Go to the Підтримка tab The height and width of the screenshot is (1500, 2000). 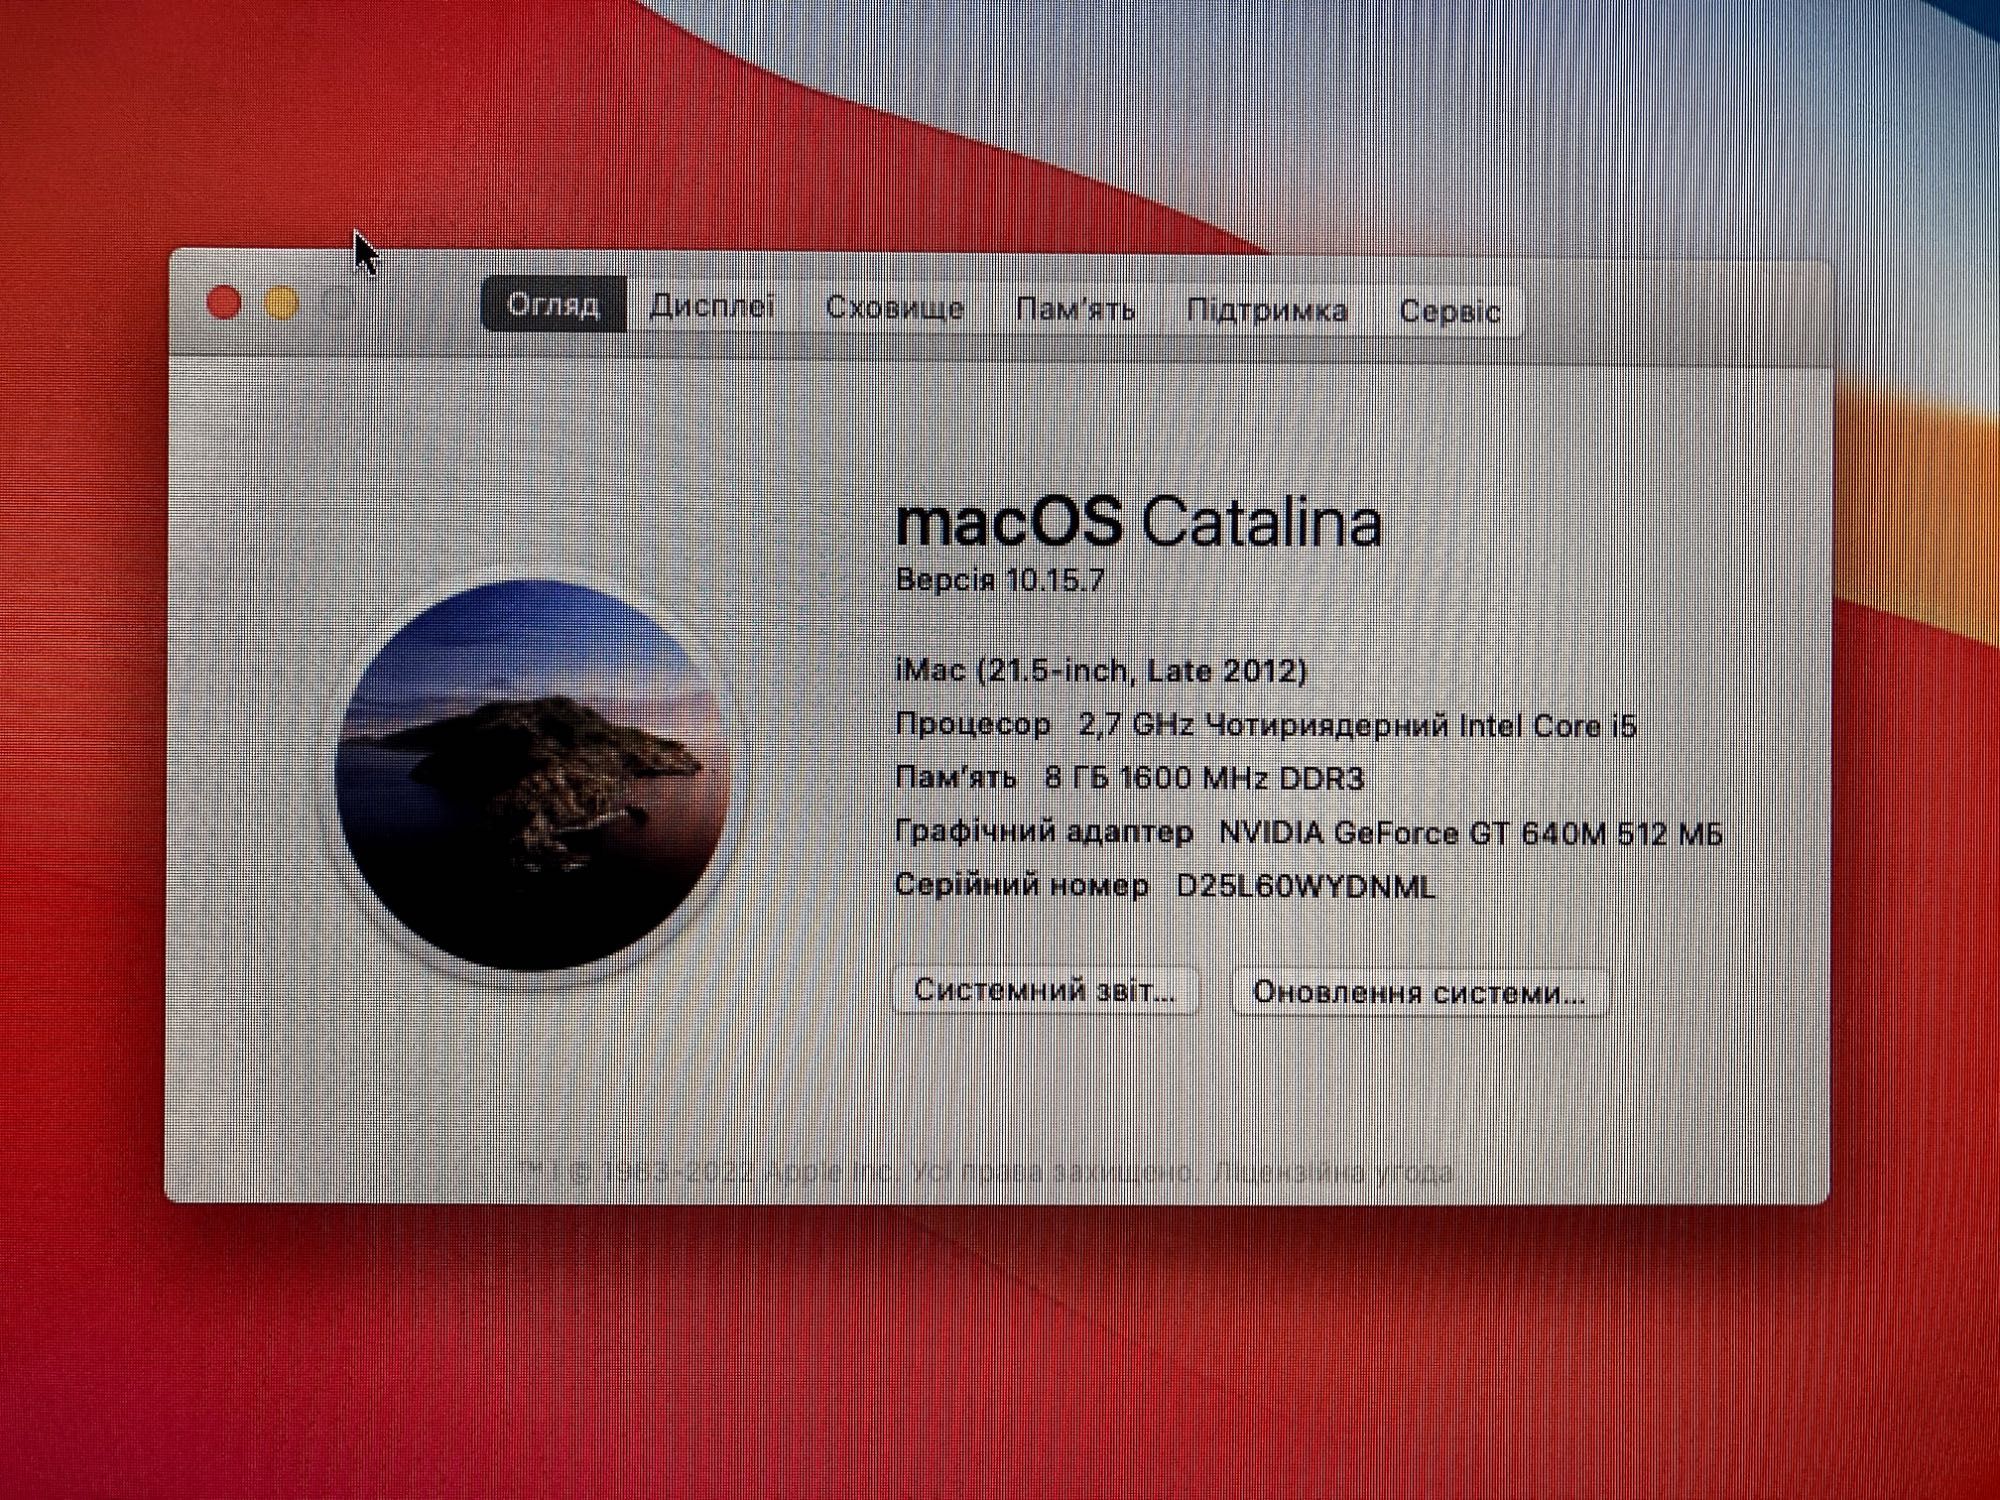[1267, 311]
